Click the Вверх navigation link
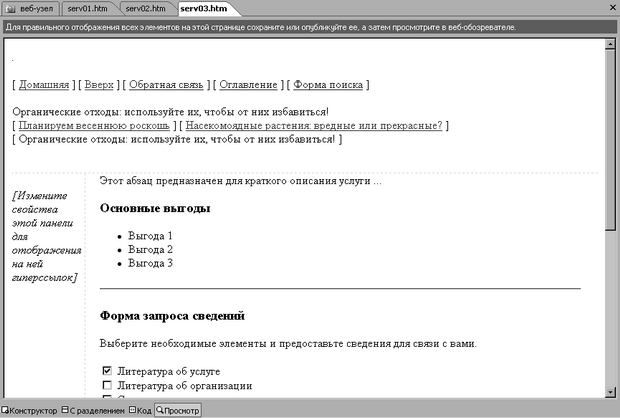Viewport: 620px width, 418px height. tap(98, 85)
